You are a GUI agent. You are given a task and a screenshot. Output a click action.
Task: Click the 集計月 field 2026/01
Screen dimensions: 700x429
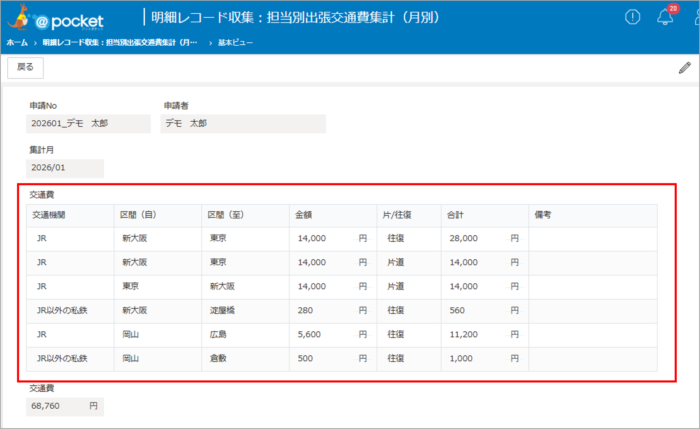click(65, 168)
